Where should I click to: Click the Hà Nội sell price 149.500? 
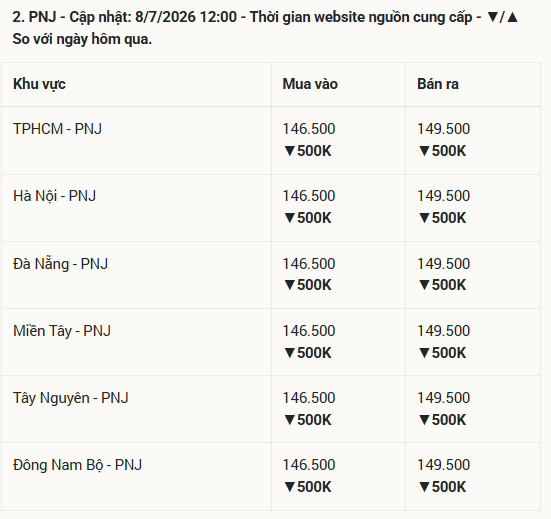click(x=443, y=196)
